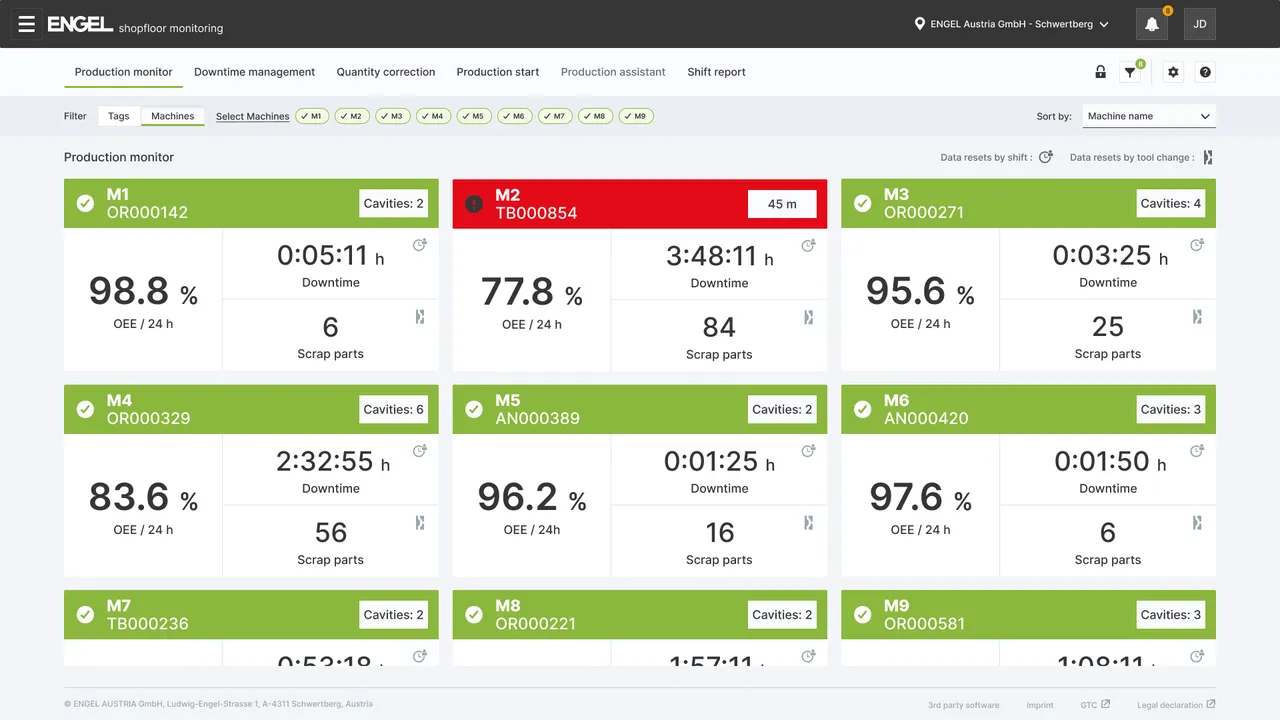Open the help question mark icon
This screenshot has height=720, width=1280.
click(1205, 72)
